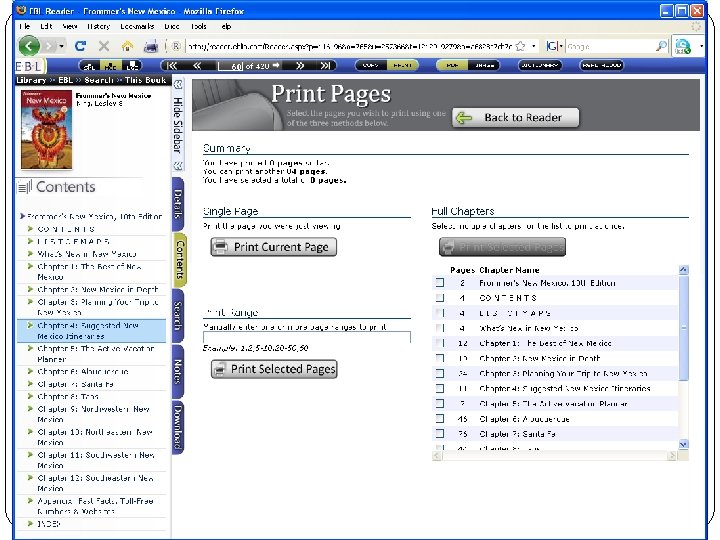Click the magnifier icon in the Google search box
The height and width of the screenshot is (540, 720).
(x=661, y=46)
